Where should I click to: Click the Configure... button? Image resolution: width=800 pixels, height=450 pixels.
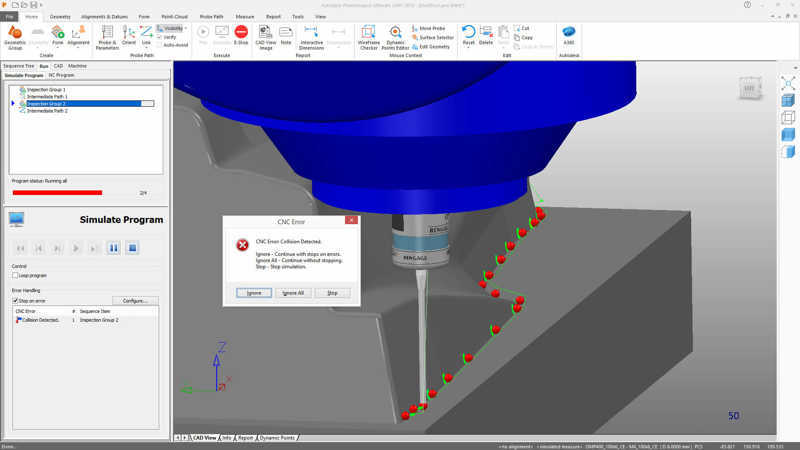pos(134,300)
